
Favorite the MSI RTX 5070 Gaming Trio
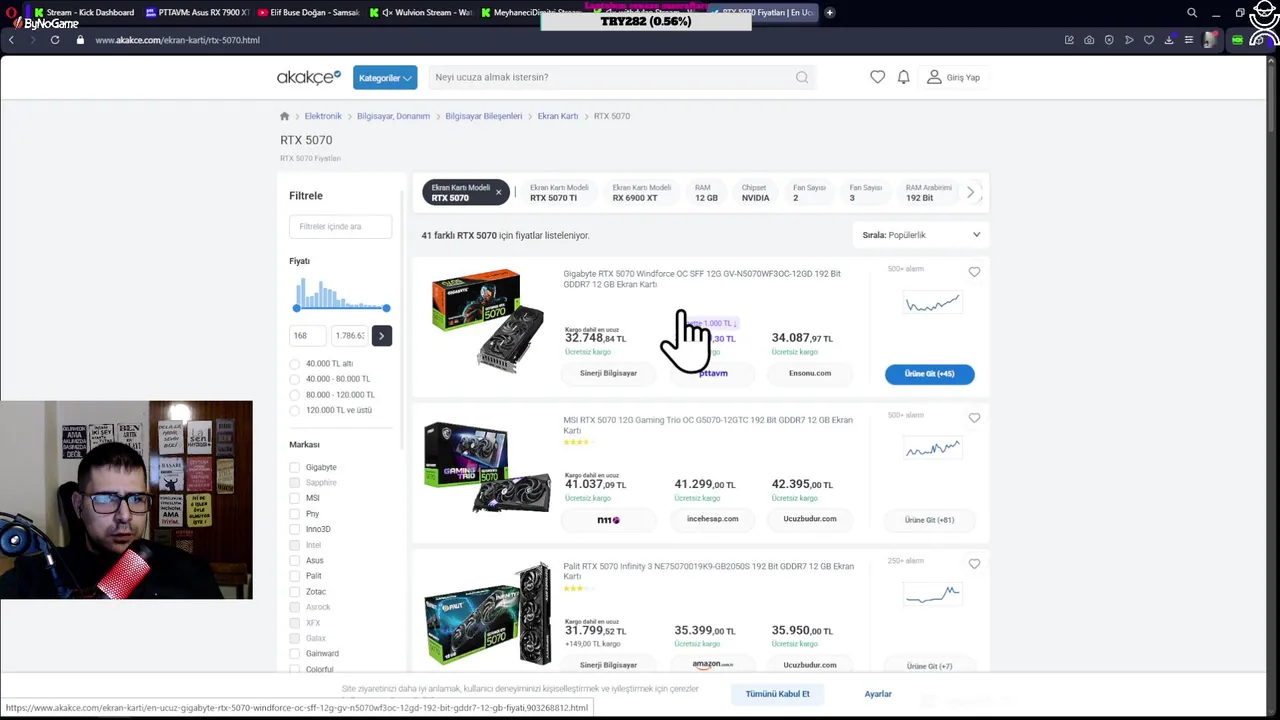coord(974,418)
